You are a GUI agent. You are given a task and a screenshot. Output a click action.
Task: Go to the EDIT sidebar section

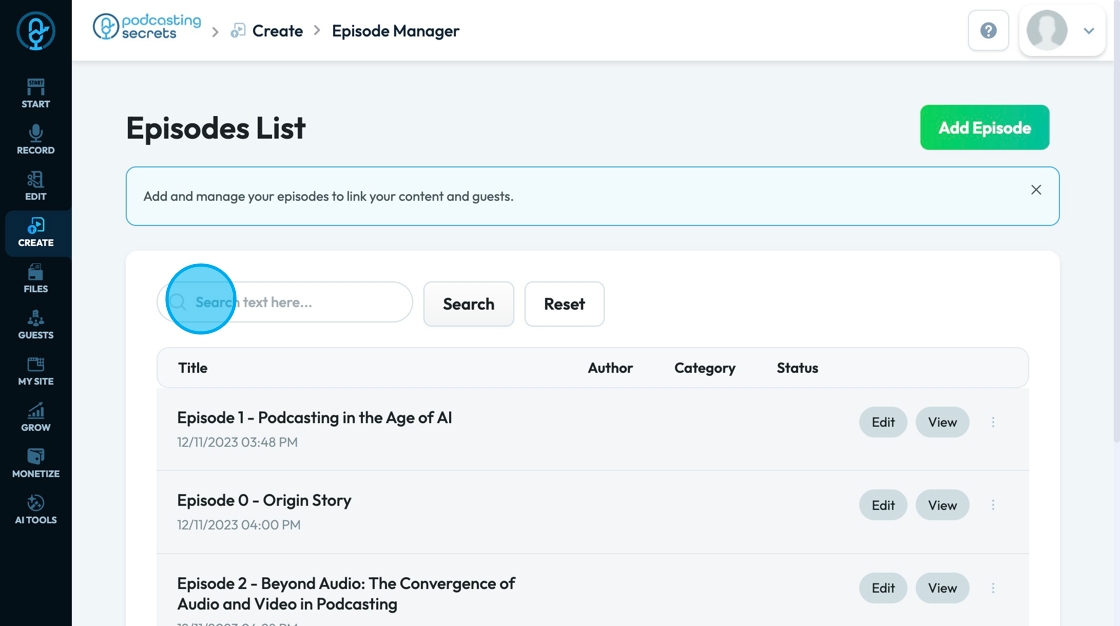point(35,185)
